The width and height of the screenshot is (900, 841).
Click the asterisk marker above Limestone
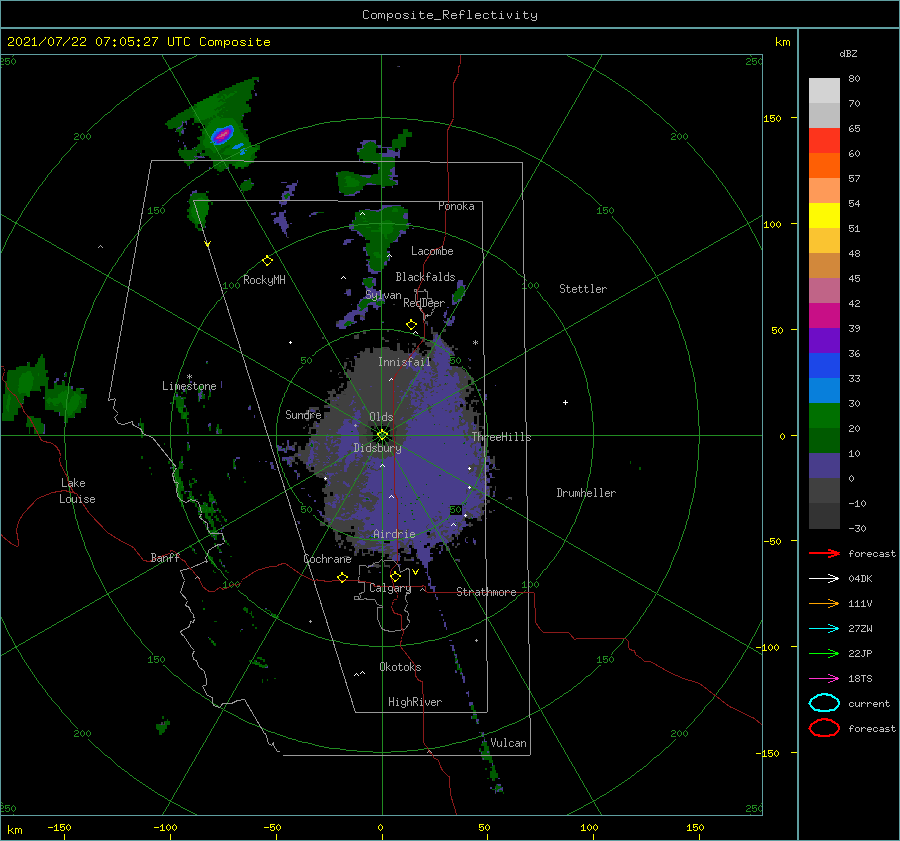[189, 377]
